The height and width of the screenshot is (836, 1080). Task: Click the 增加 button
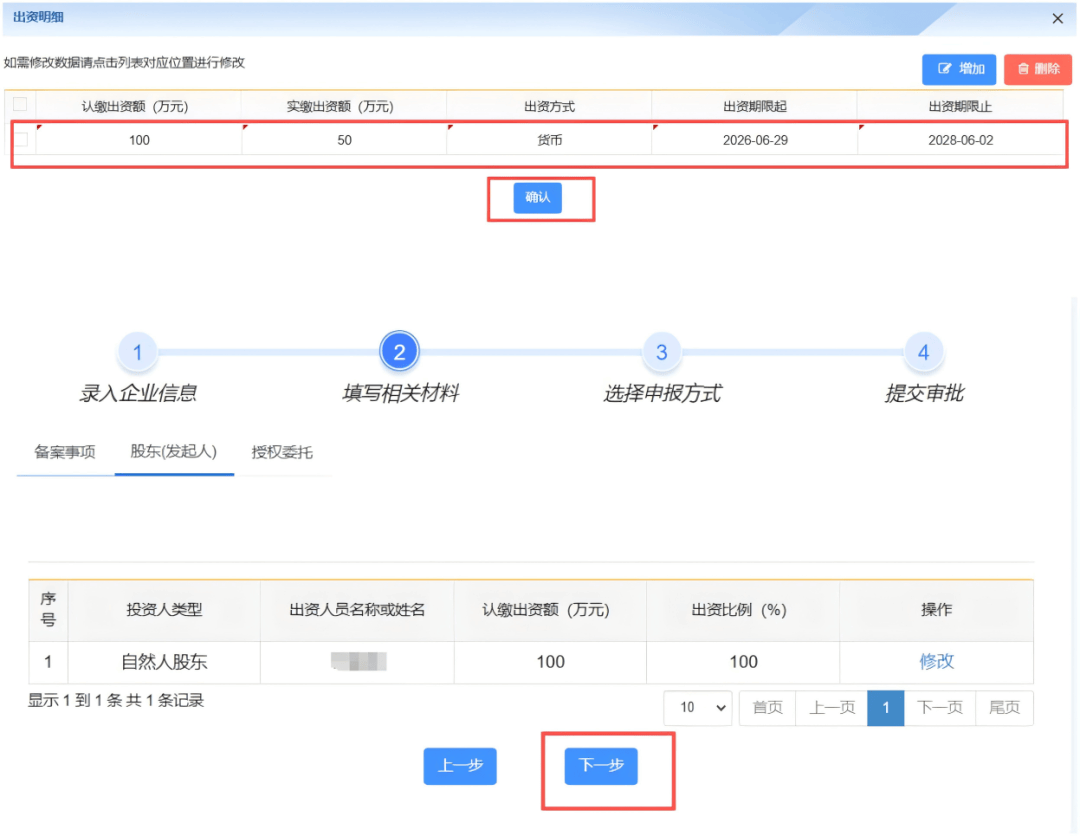tap(959, 69)
